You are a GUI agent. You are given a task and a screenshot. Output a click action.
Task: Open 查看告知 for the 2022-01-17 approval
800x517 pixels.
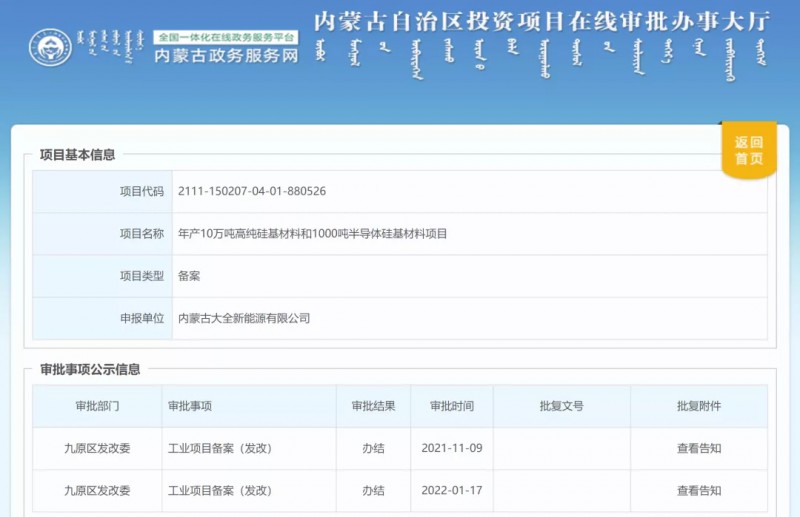[699, 490]
